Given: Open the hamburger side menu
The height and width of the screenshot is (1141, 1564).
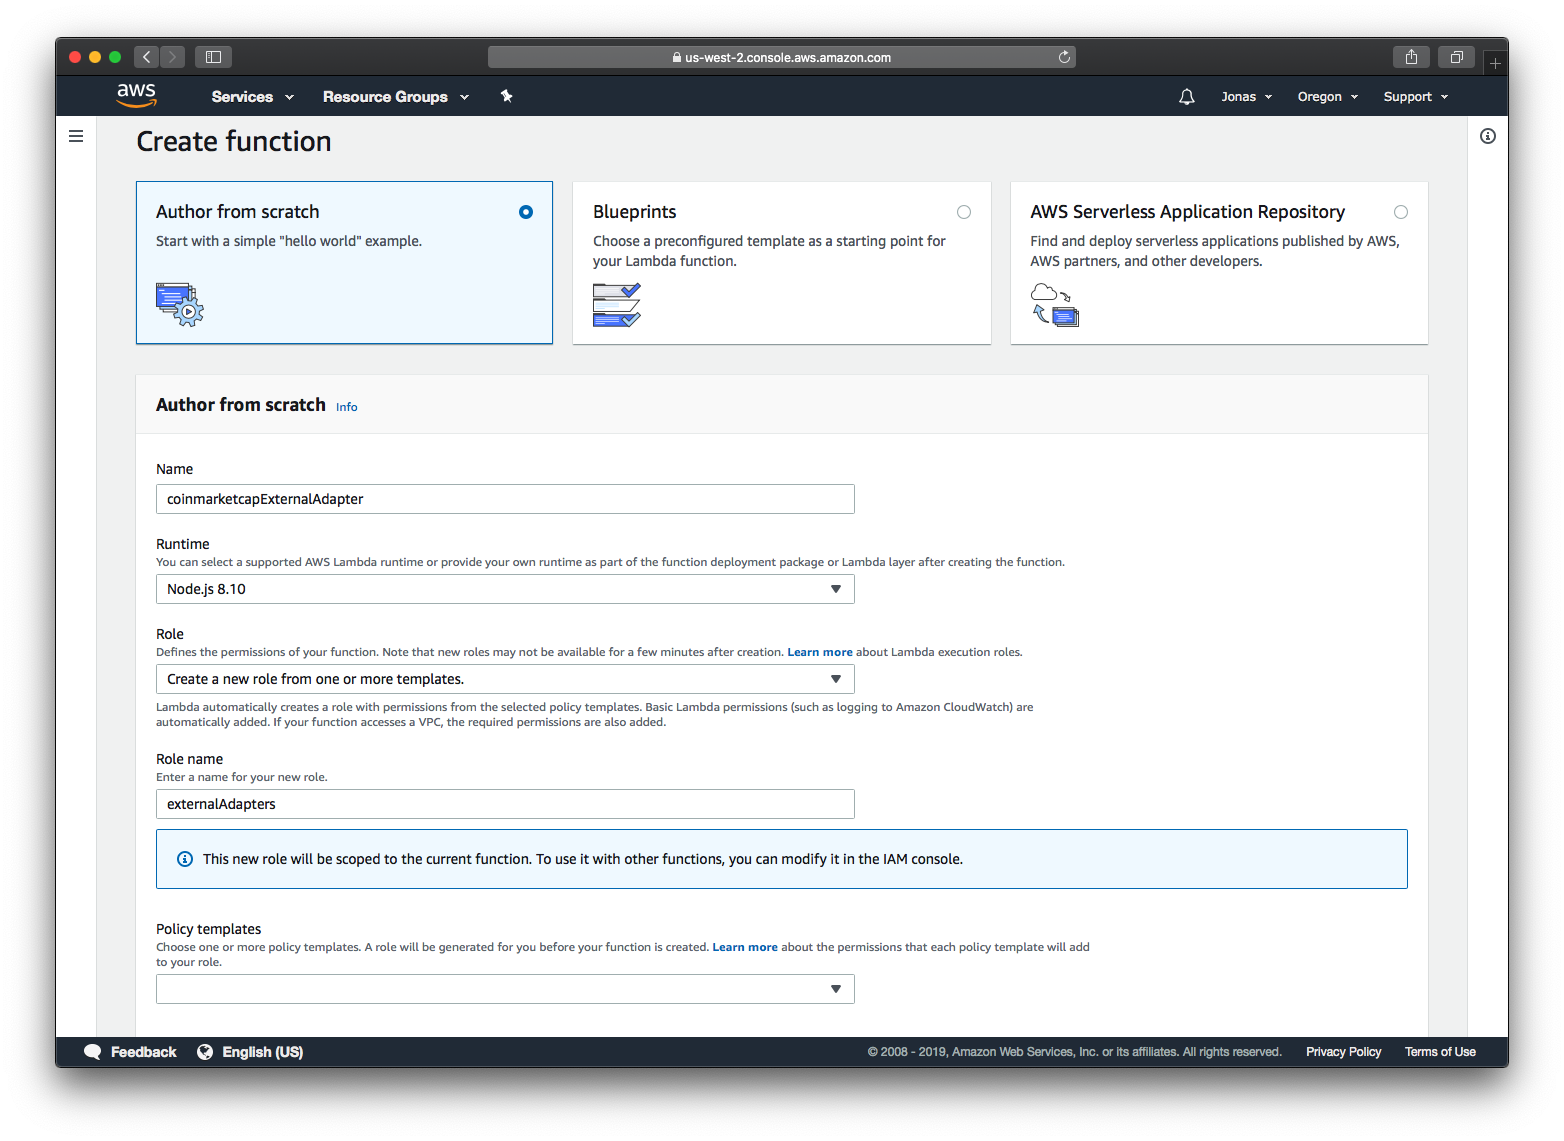Looking at the screenshot, I should [x=76, y=136].
